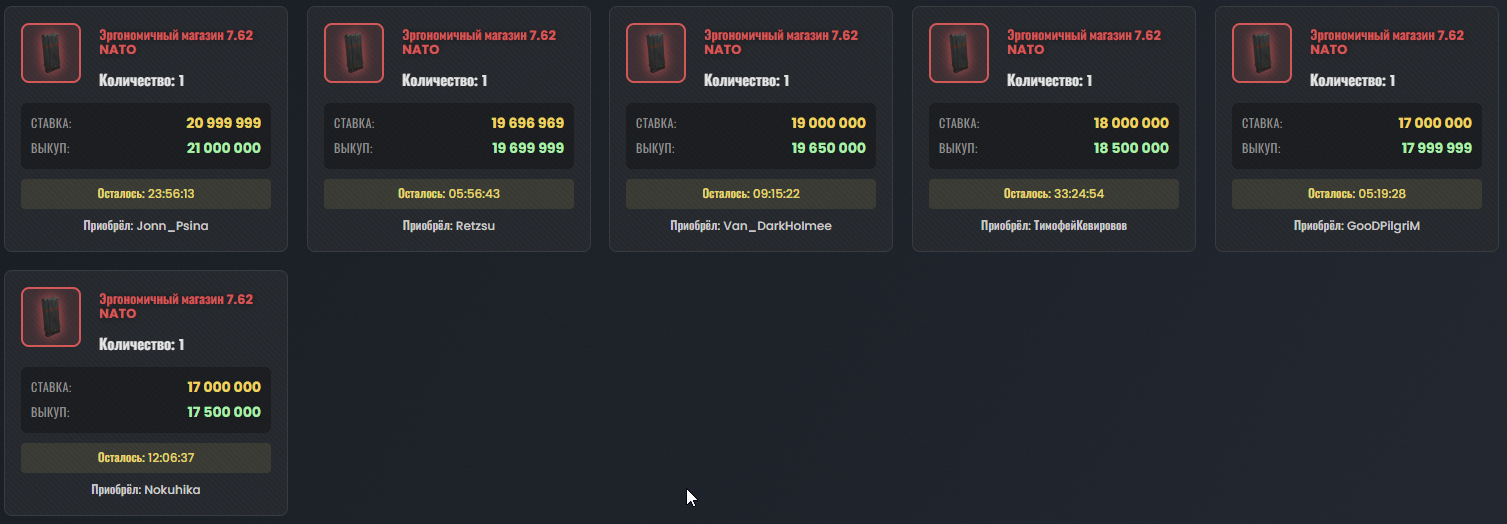Click the magazine icon in GooDPilgriM's lot
The height and width of the screenshot is (524, 1507).
click(1262, 53)
